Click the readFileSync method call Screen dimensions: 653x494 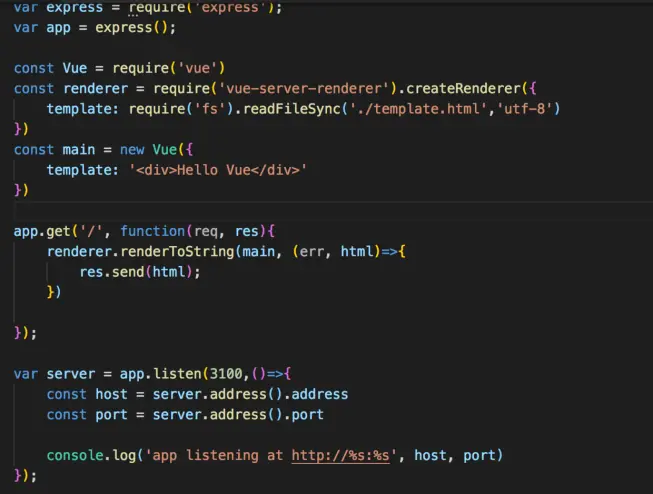tap(292, 109)
